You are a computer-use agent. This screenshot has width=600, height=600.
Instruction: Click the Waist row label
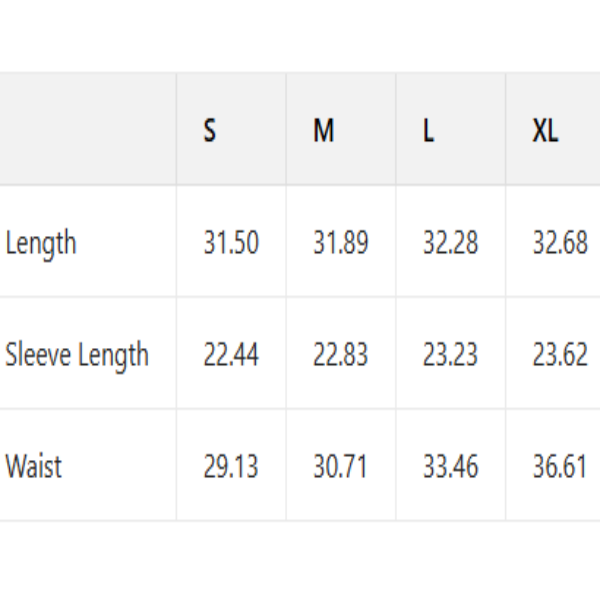point(33,467)
